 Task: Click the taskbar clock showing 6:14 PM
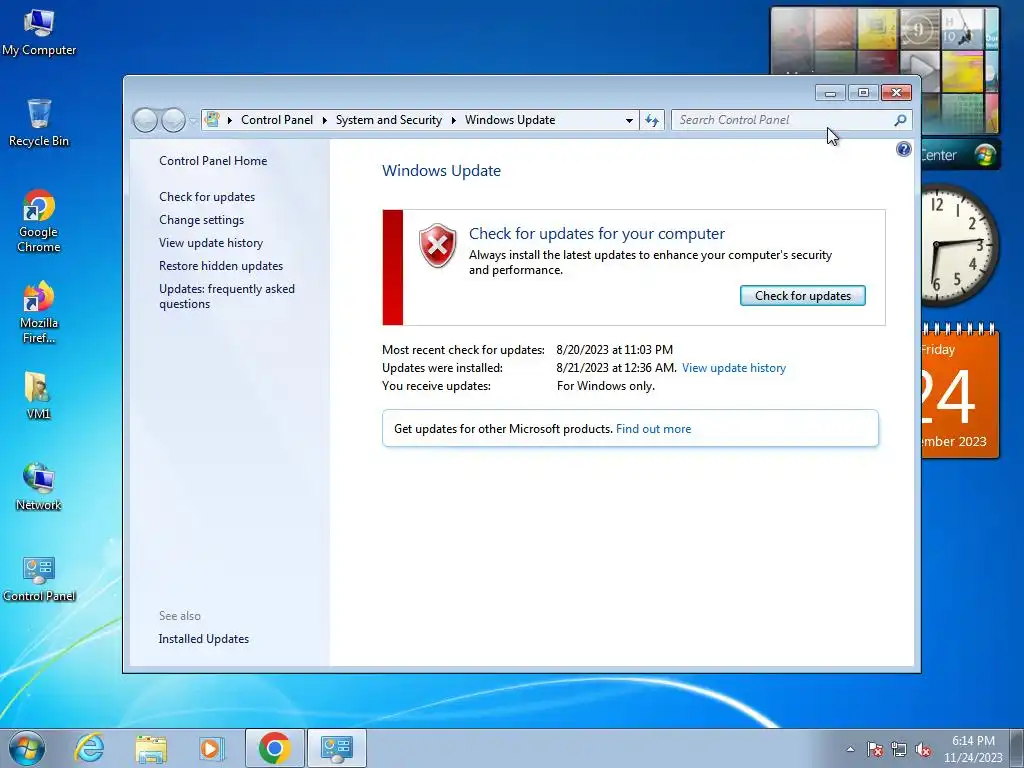(973, 749)
